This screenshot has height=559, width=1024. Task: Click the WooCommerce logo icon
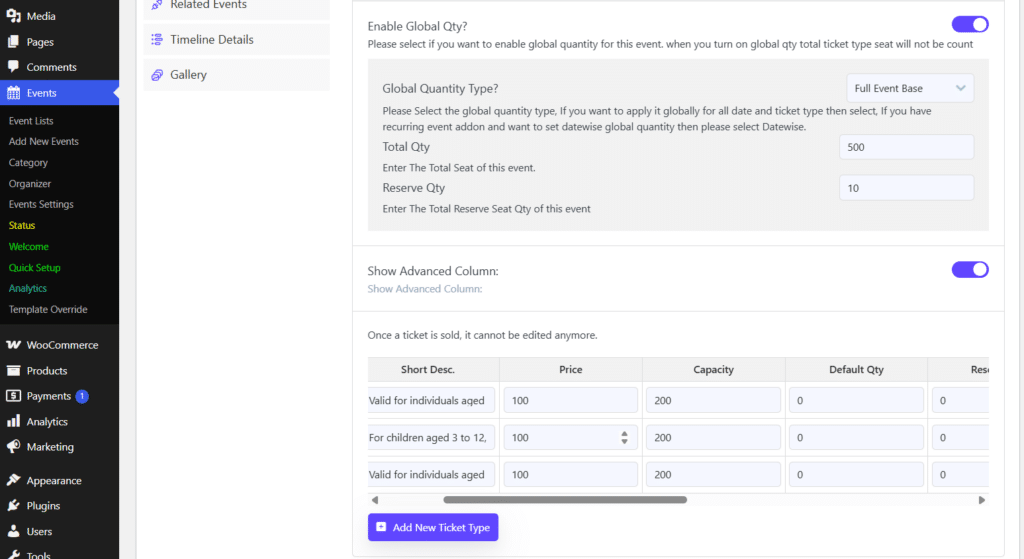[x=14, y=345]
